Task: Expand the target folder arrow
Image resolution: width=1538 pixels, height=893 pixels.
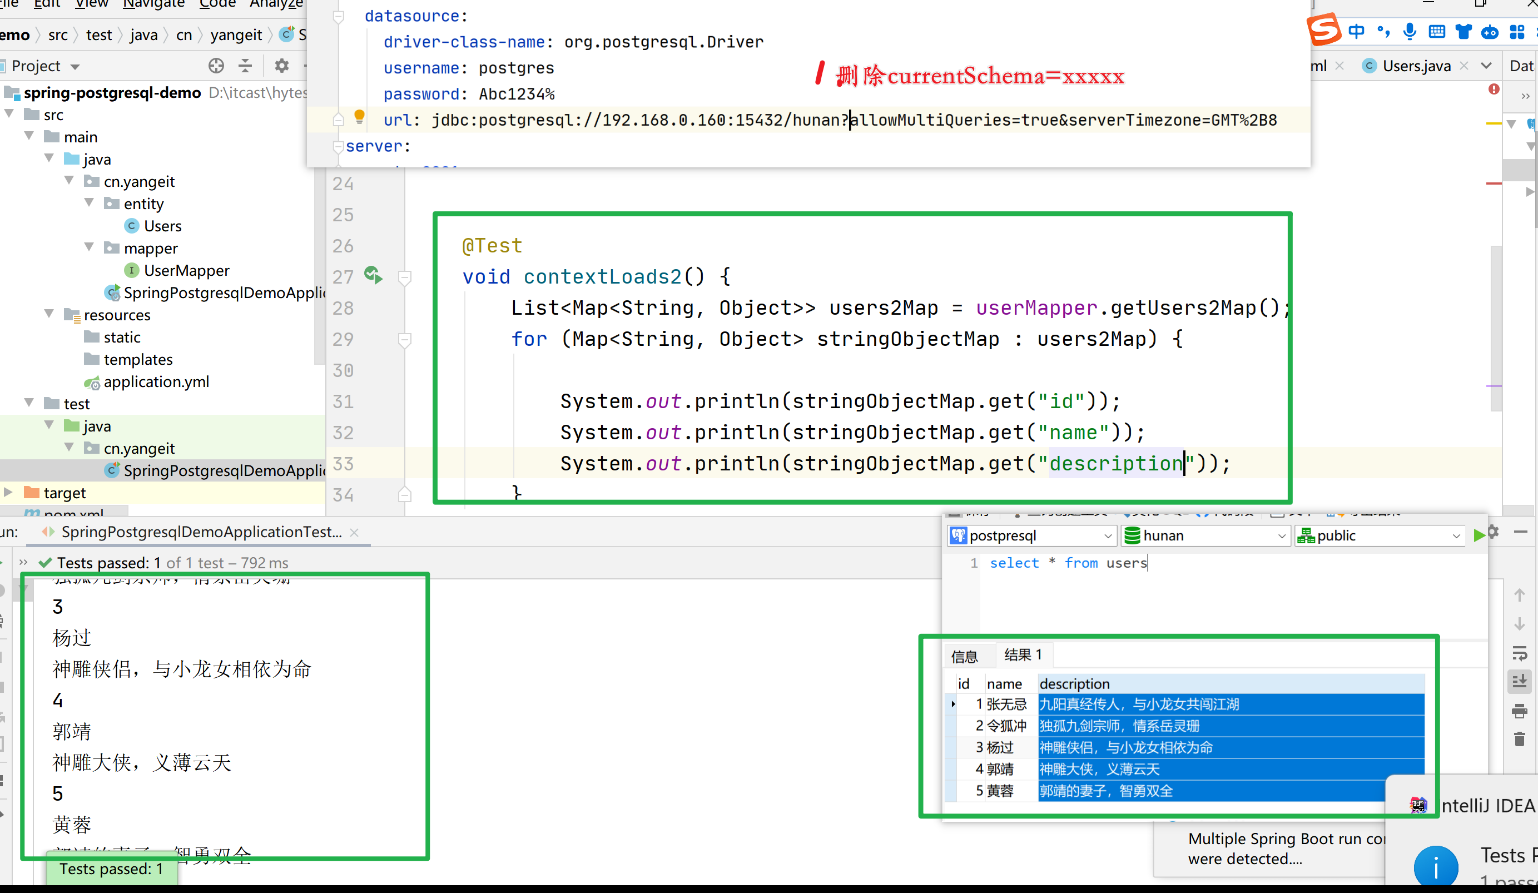Action: click(x=9, y=492)
